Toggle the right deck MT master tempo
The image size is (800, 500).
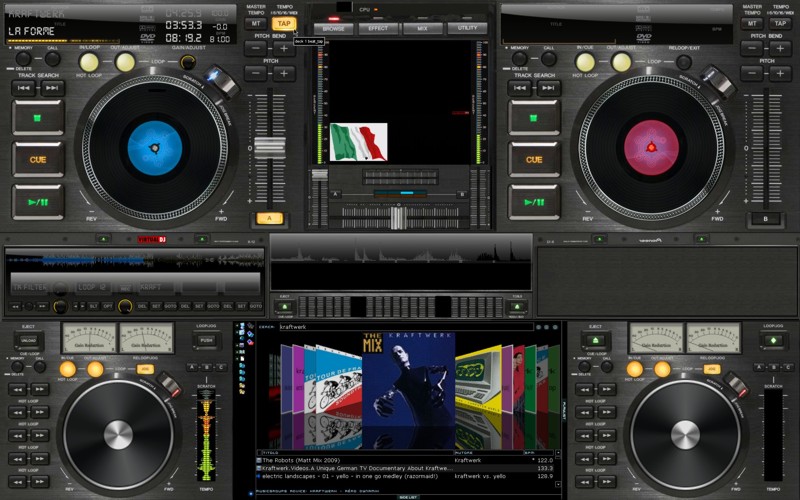[753, 23]
